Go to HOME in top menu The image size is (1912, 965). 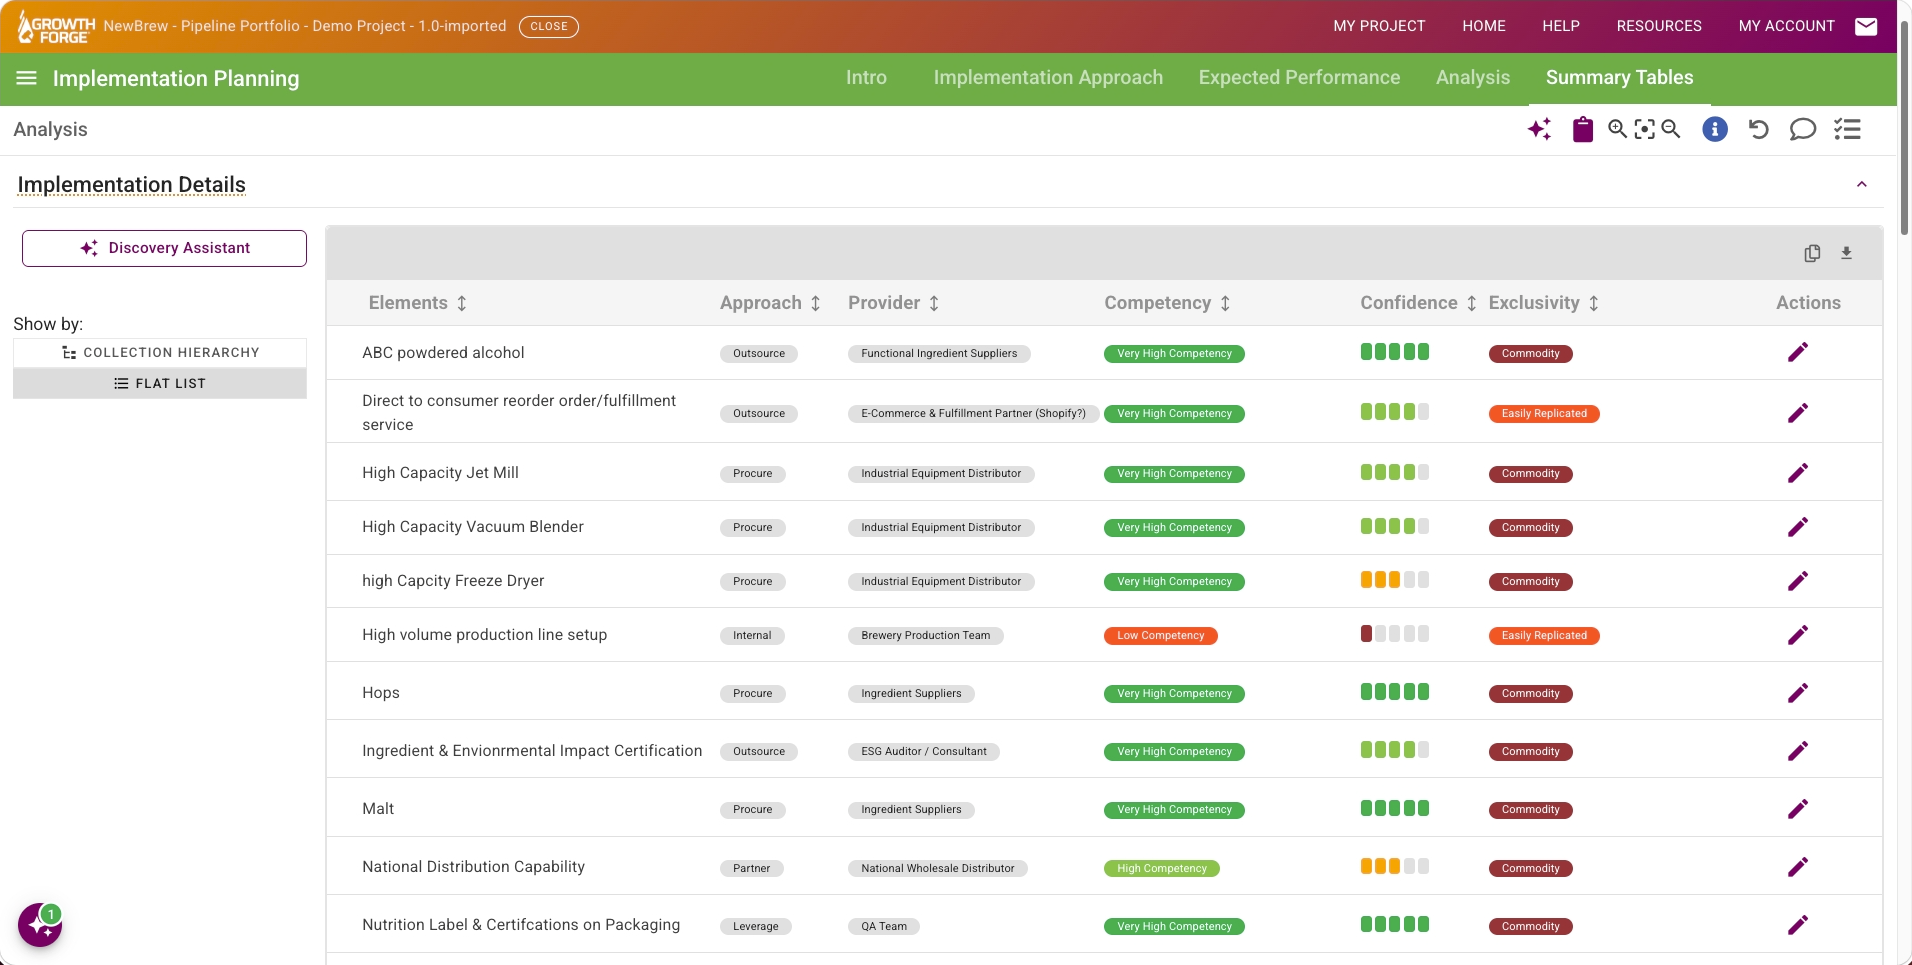coord(1484,26)
